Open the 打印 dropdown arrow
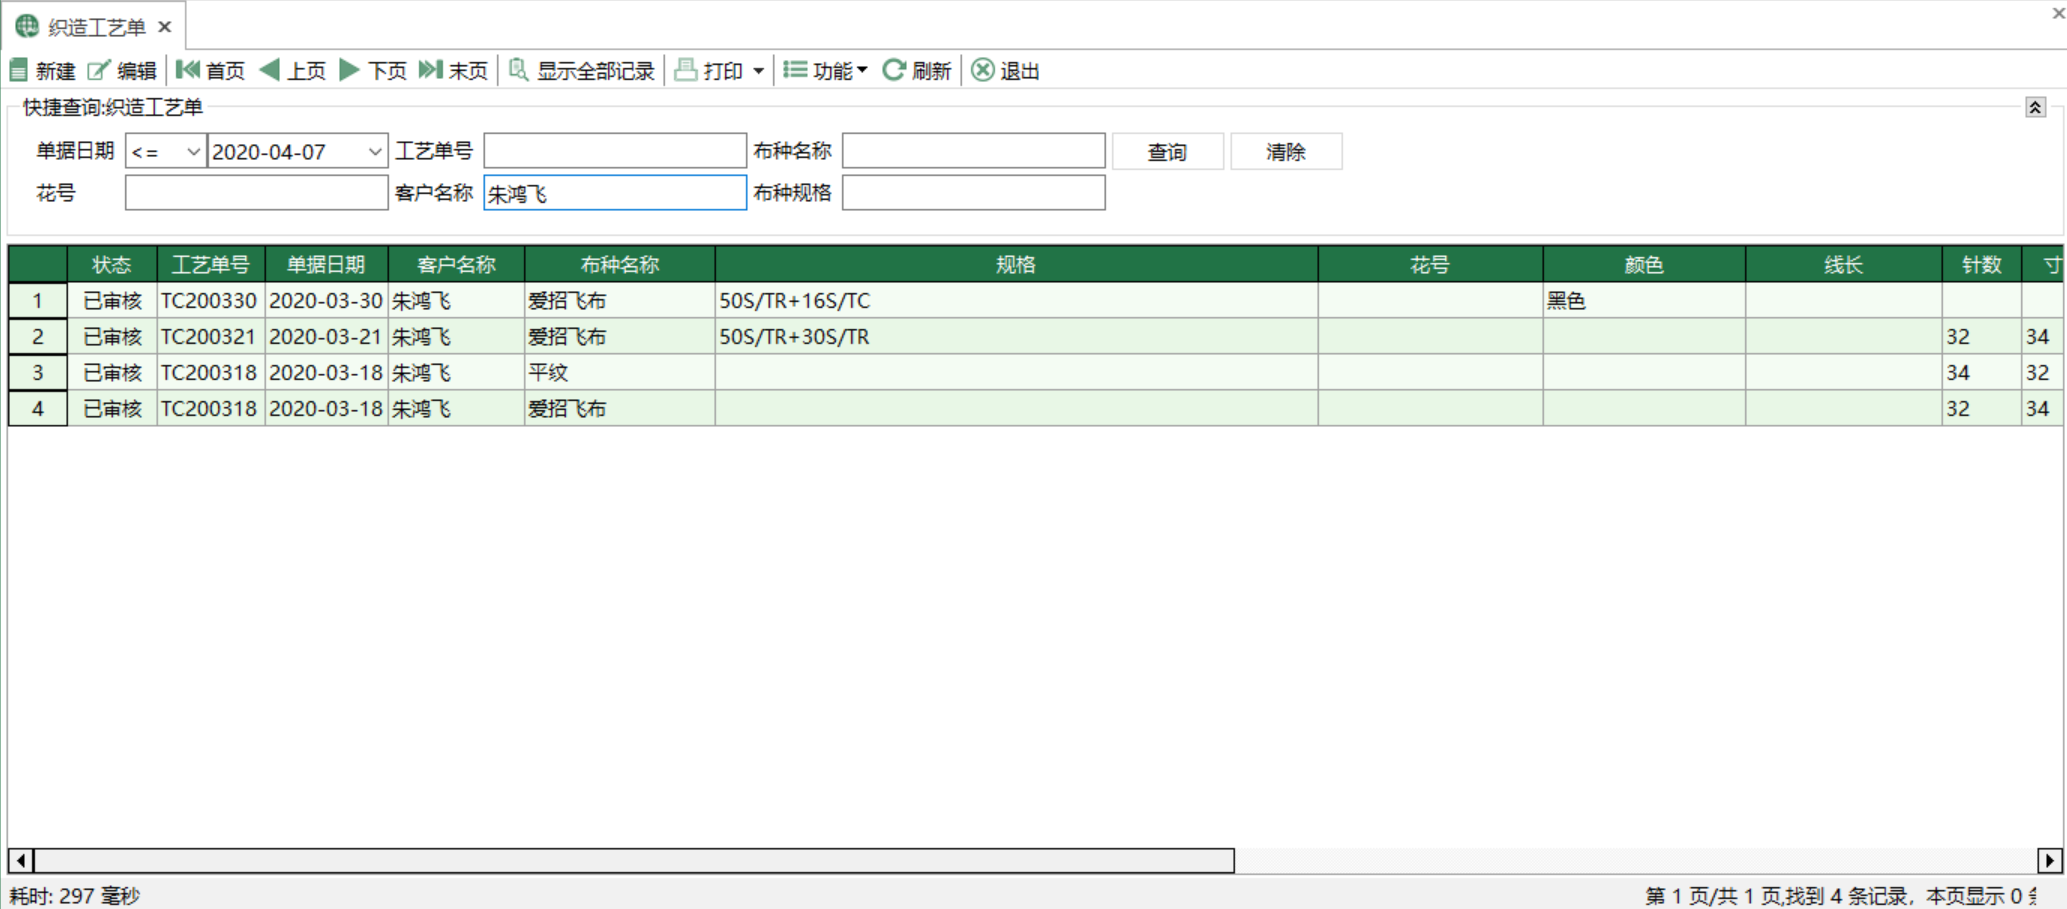The width and height of the screenshot is (2067, 909). pyautogui.click(x=758, y=71)
